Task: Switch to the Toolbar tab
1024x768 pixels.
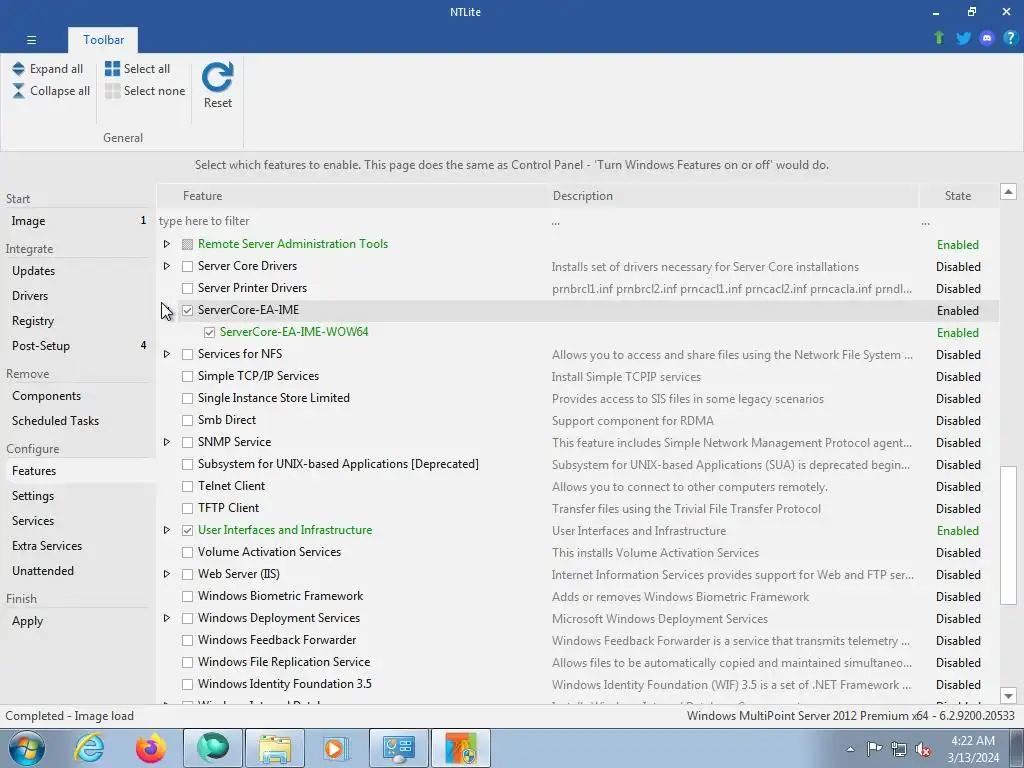Action: pos(103,40)
